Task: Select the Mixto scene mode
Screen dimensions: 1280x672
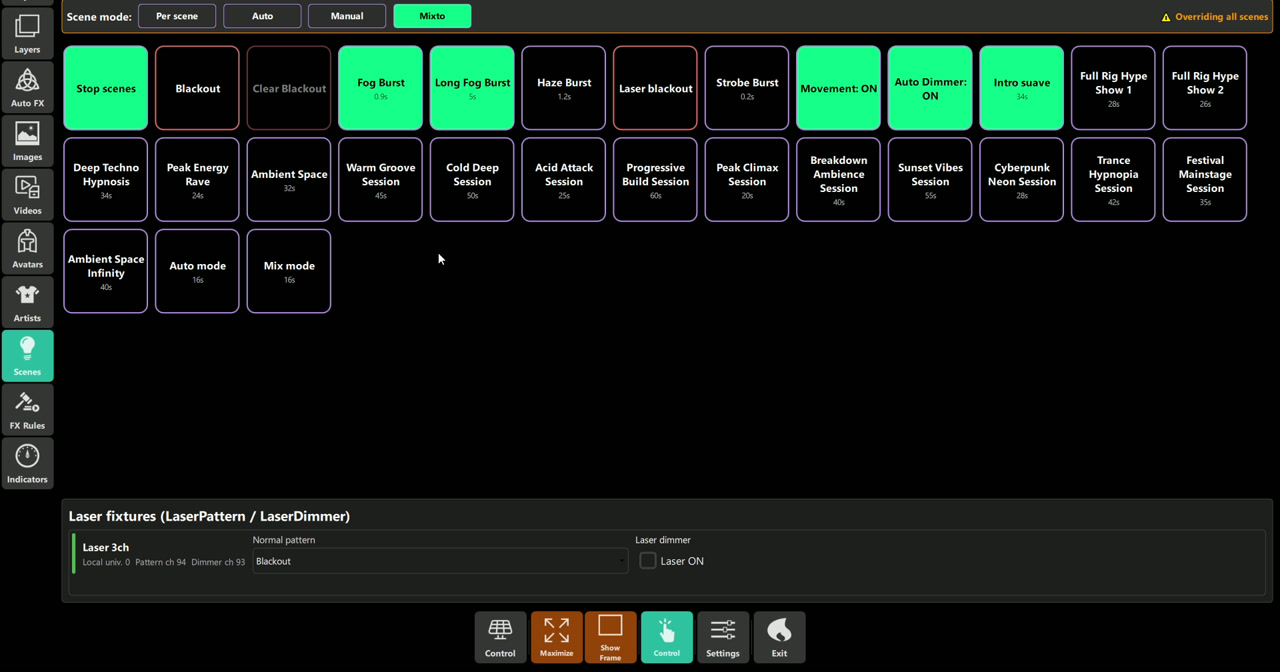Action: 432,16
